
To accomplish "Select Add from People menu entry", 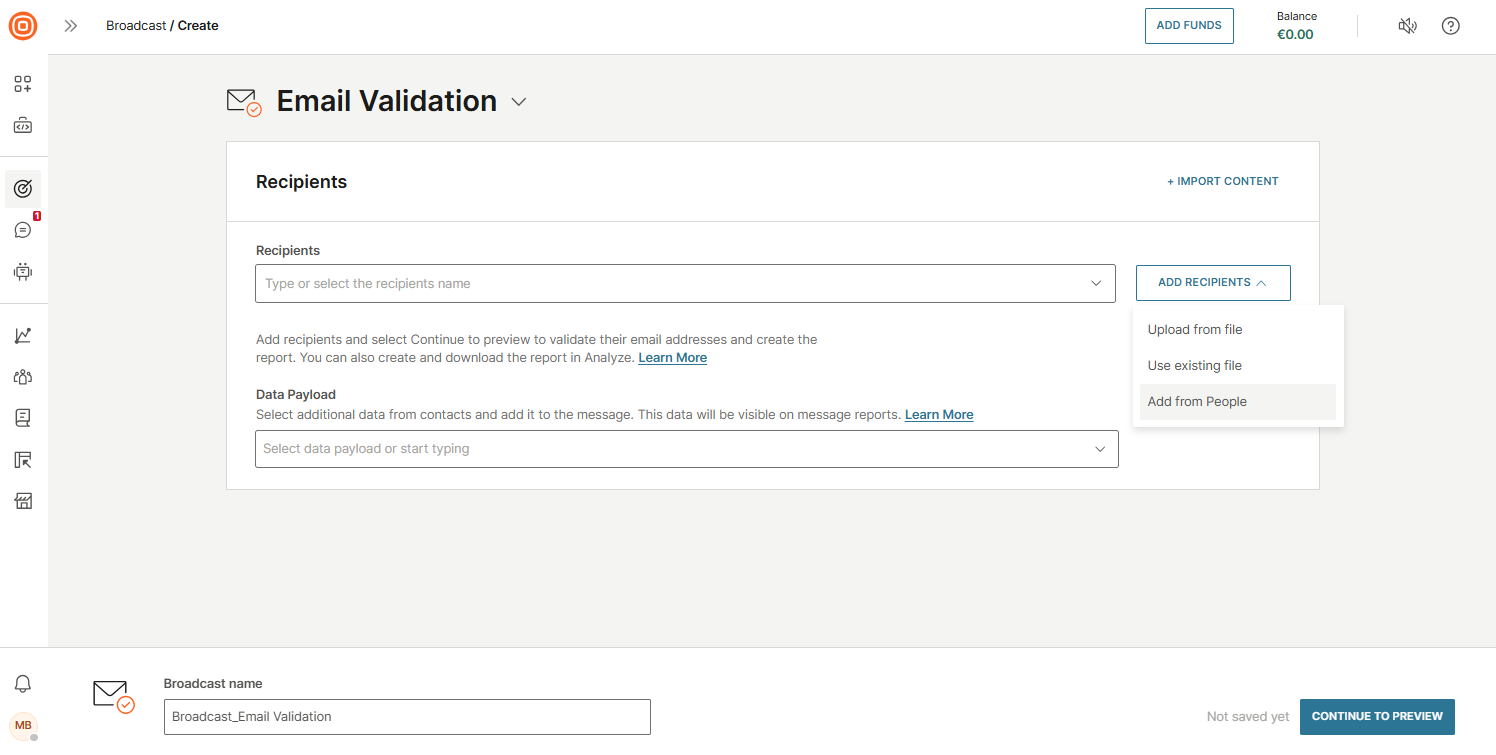I will pos(1196,401).
